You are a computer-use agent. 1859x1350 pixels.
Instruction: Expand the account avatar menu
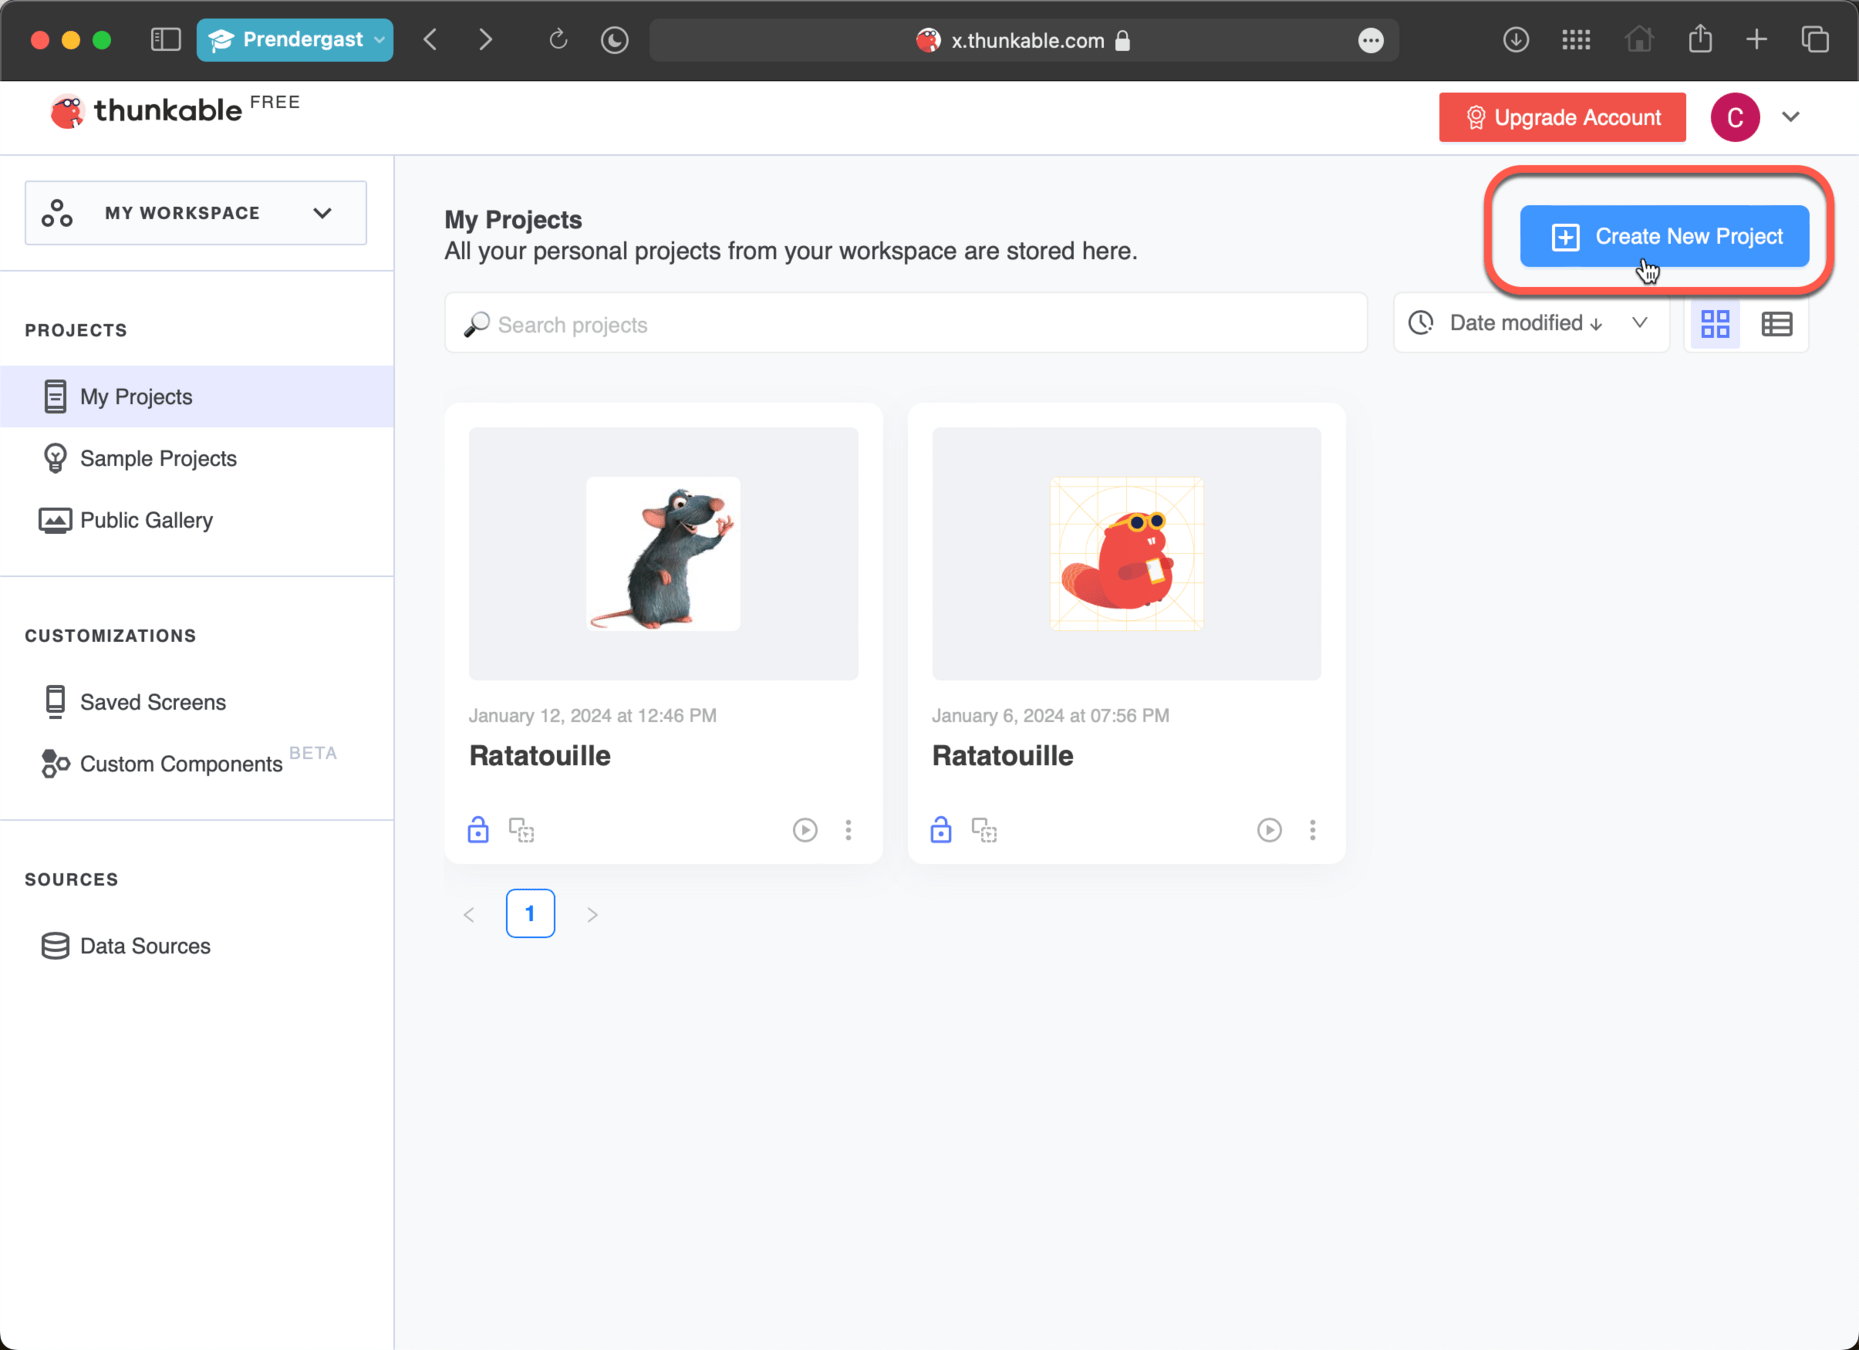(1791, 117)
